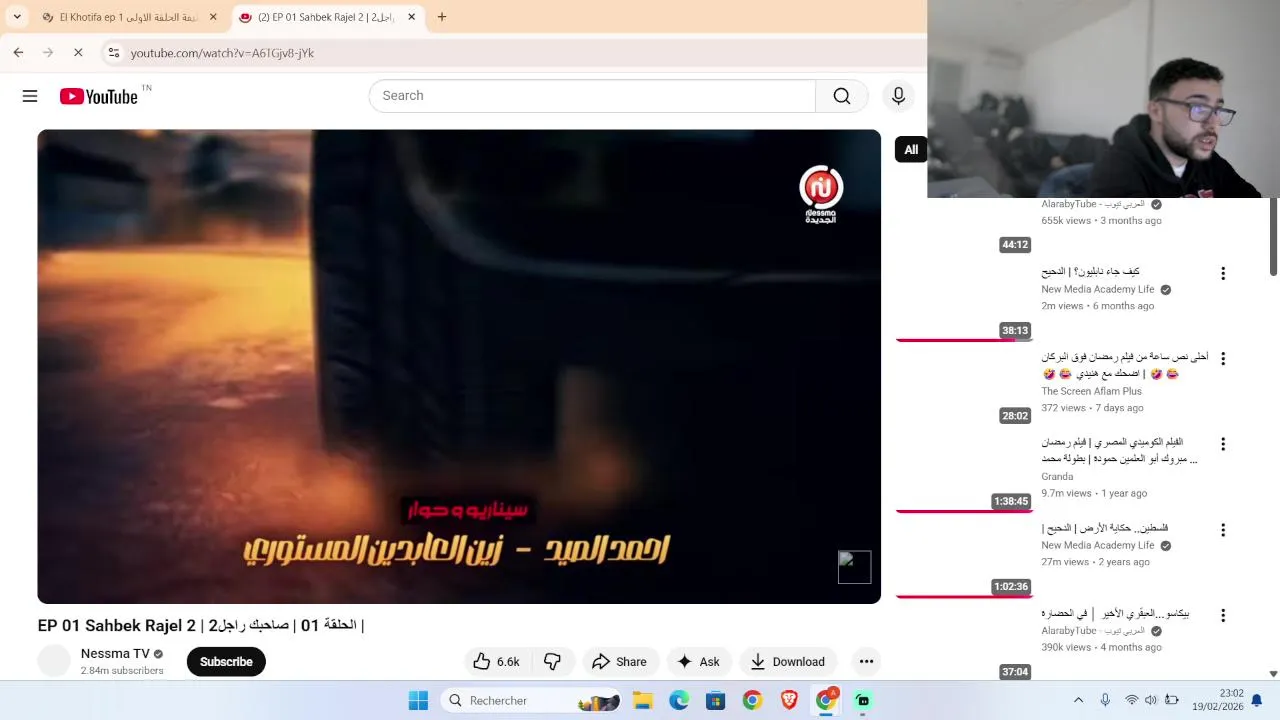The image size is (1280, 720).
Task: Open a new browser tab
Action: click(442, 17)
